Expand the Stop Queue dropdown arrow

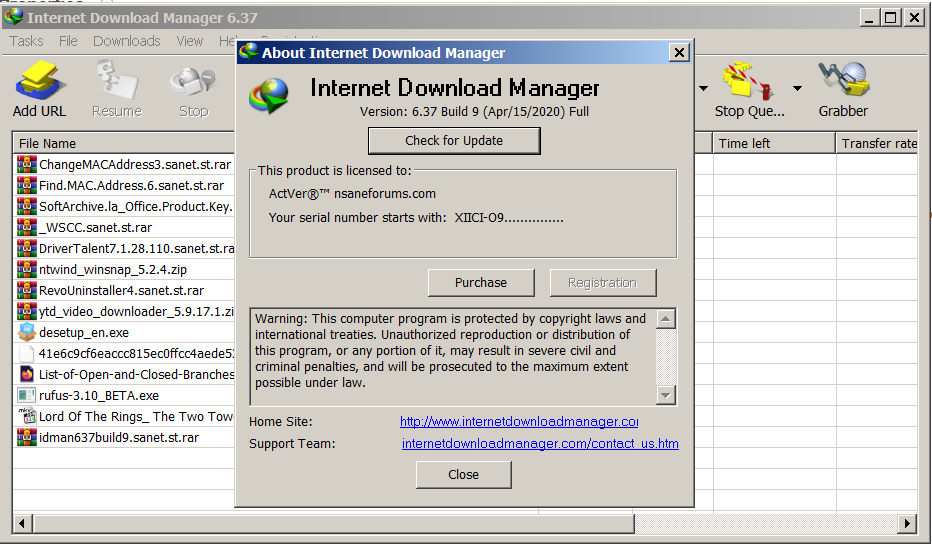click(x=797, y=89)
